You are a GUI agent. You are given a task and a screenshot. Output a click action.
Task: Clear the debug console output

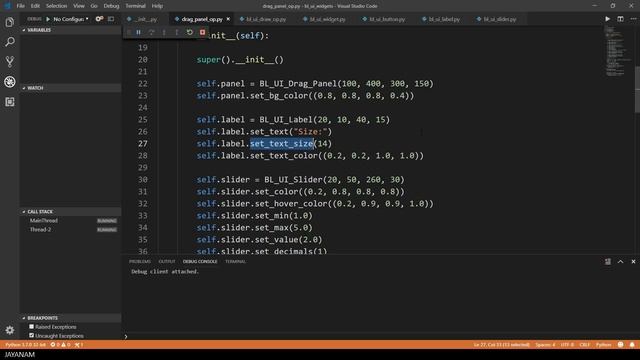[x=608, y=262]
